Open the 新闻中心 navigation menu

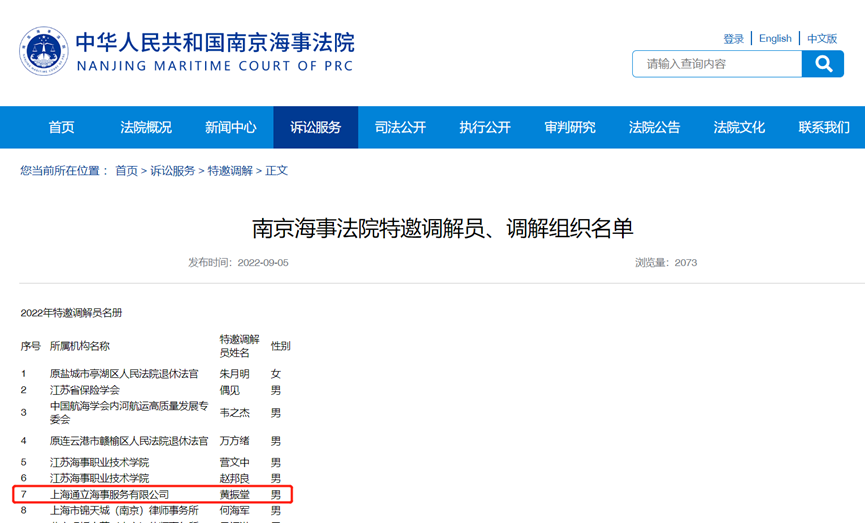[x=231, y=127]
